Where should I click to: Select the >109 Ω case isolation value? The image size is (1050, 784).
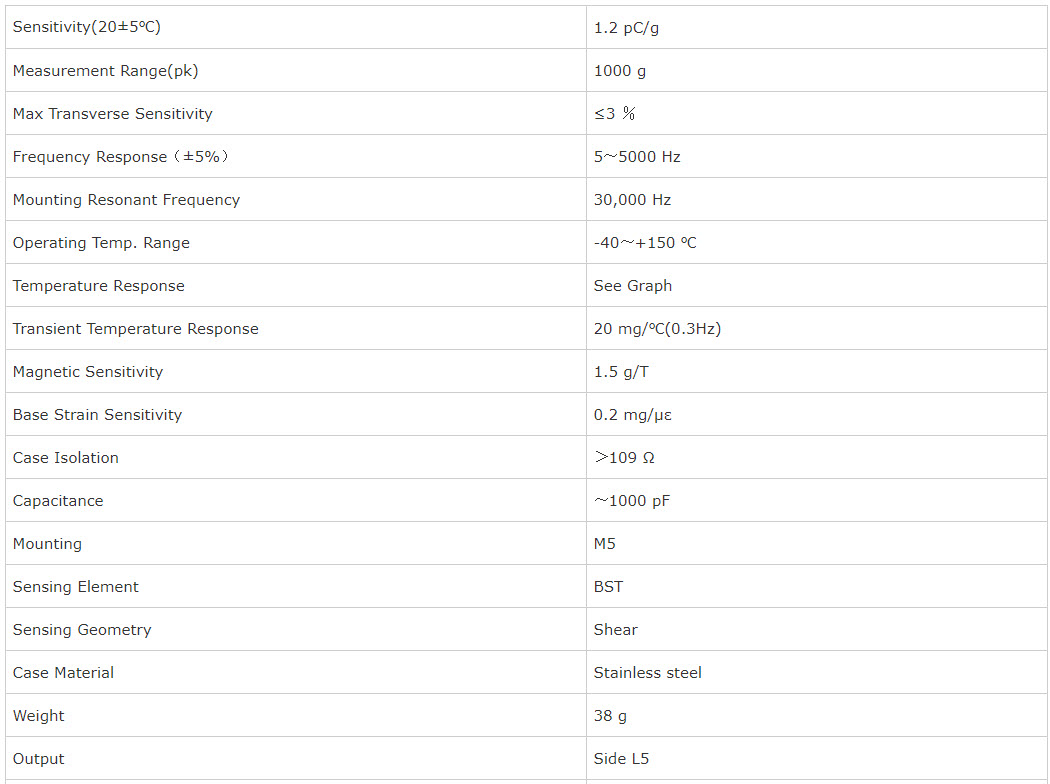(x=624, y=458)
